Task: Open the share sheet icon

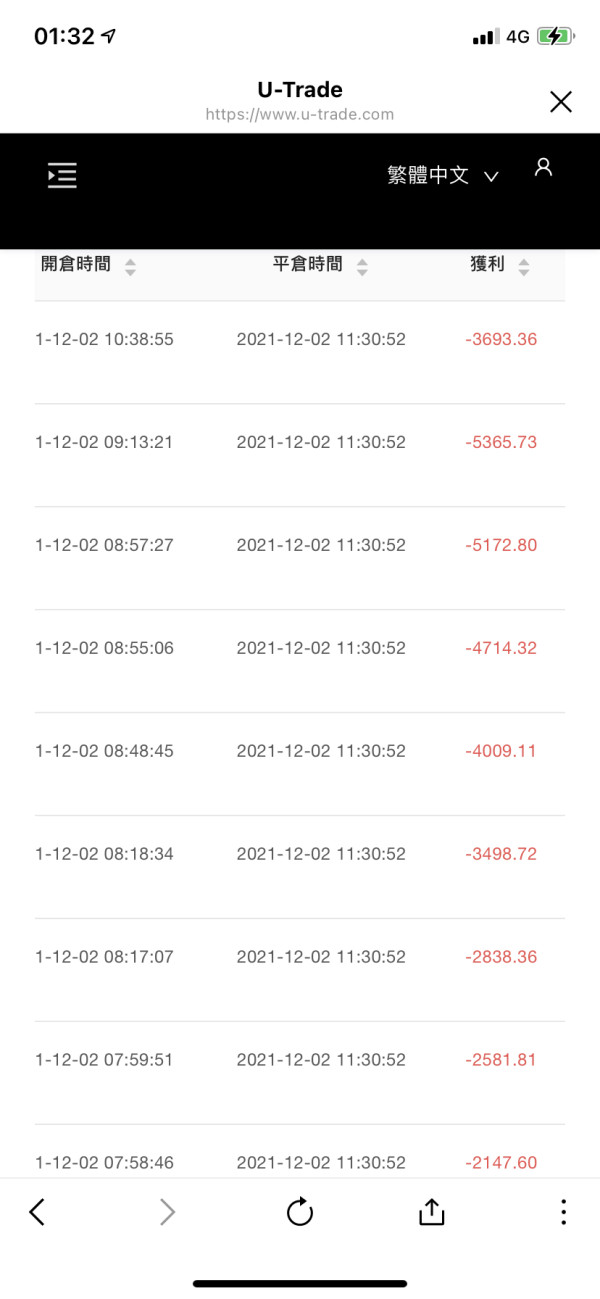Action: click(x=431, y=1212)
